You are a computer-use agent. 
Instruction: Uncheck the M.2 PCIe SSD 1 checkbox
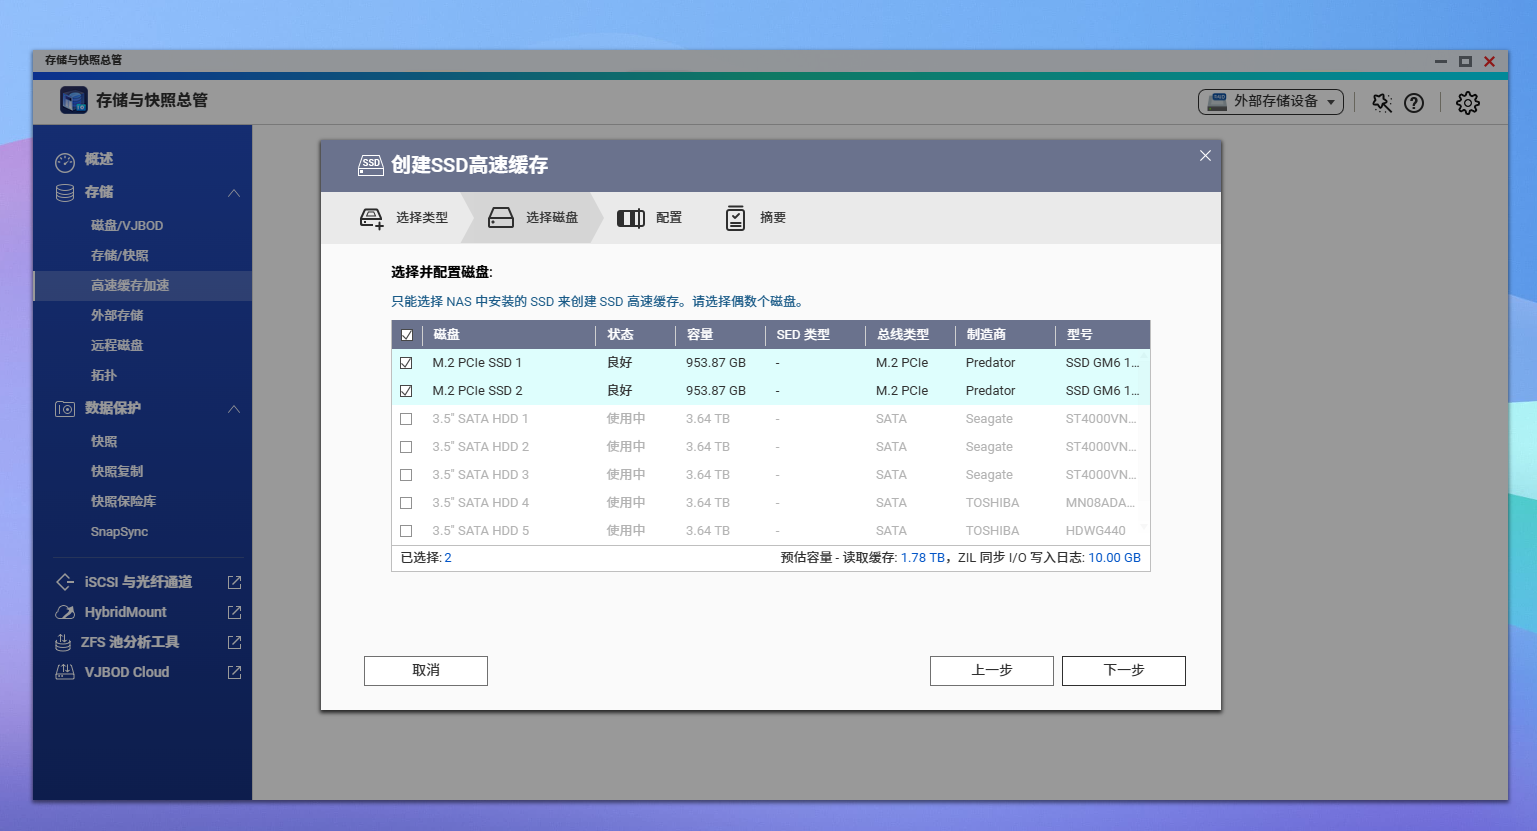click(x=406, y=363)
